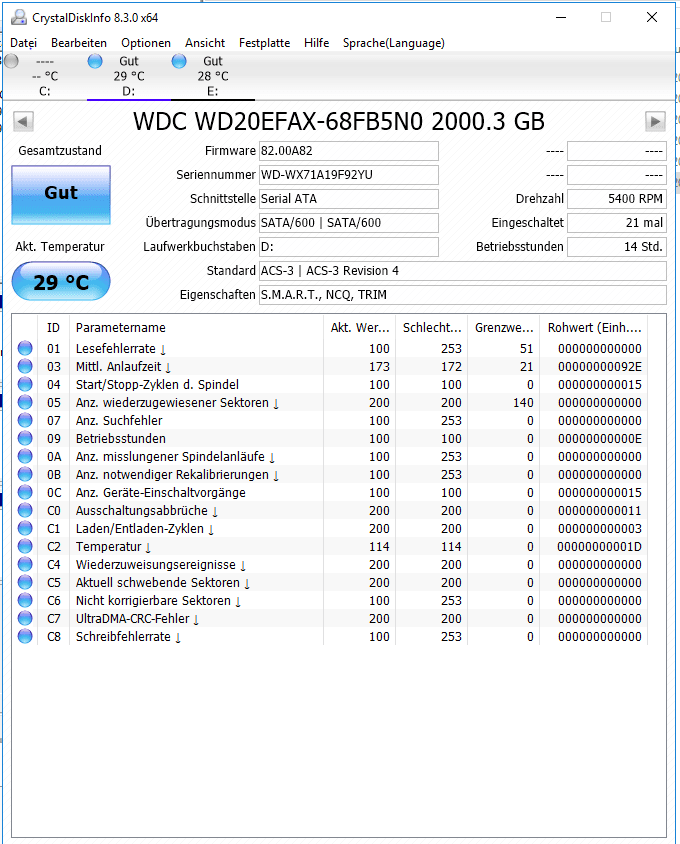This screenshot has height=844, width=680.
Task: Click the blue status orb for drive D:
Action: point(95,61)
